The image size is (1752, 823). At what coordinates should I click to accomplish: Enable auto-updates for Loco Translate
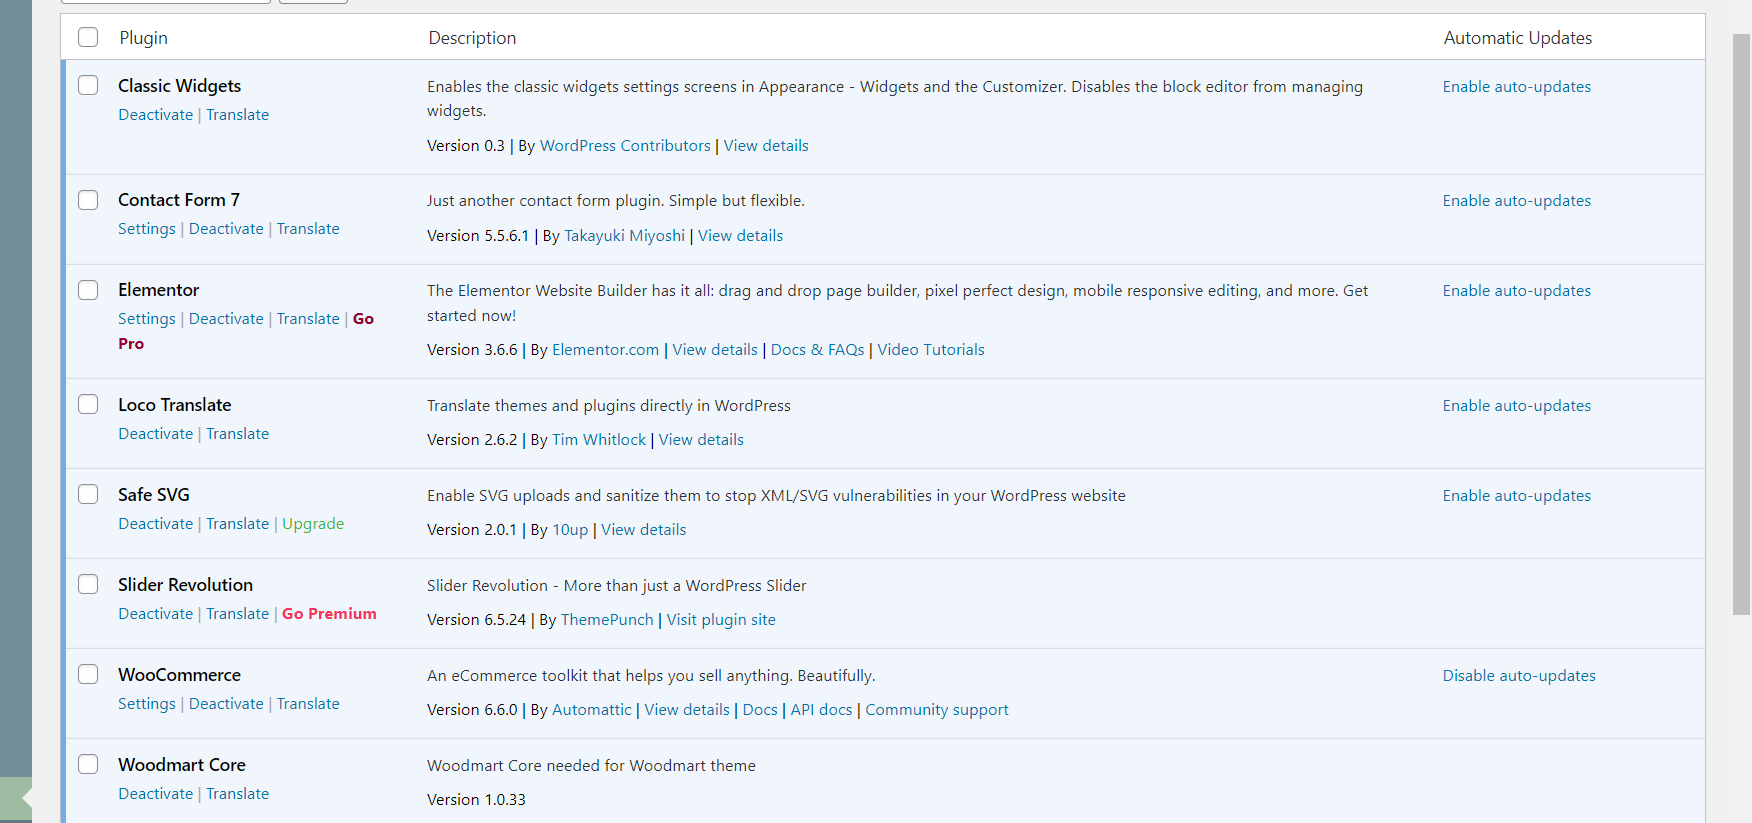(x=1516, y=406)
